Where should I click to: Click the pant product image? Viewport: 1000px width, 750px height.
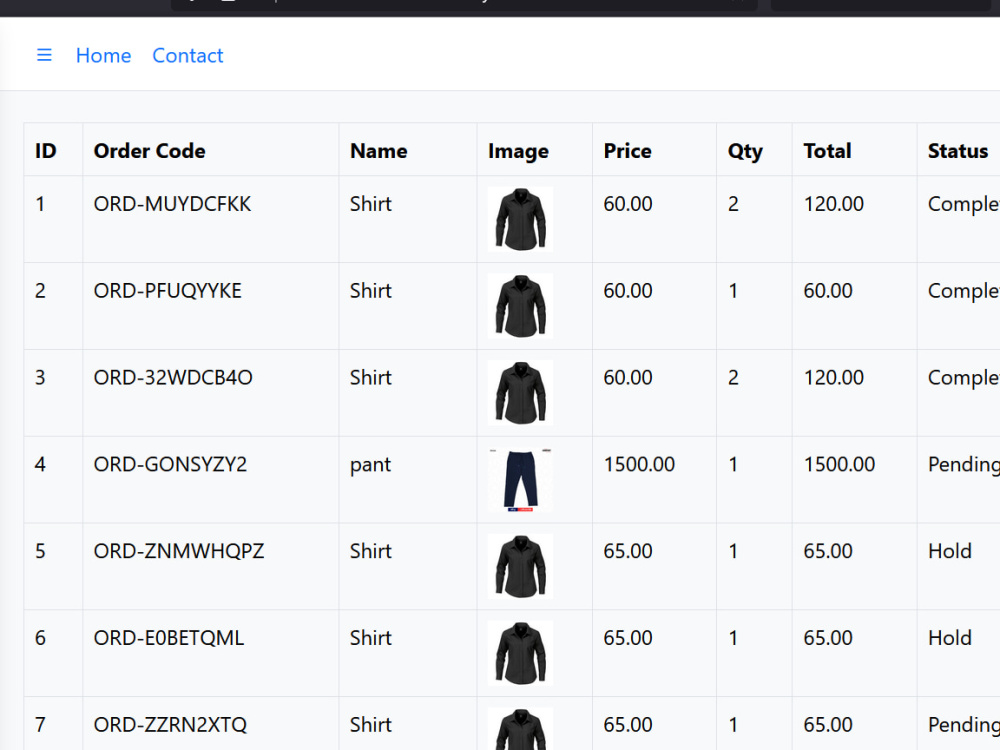pos(520,480)
